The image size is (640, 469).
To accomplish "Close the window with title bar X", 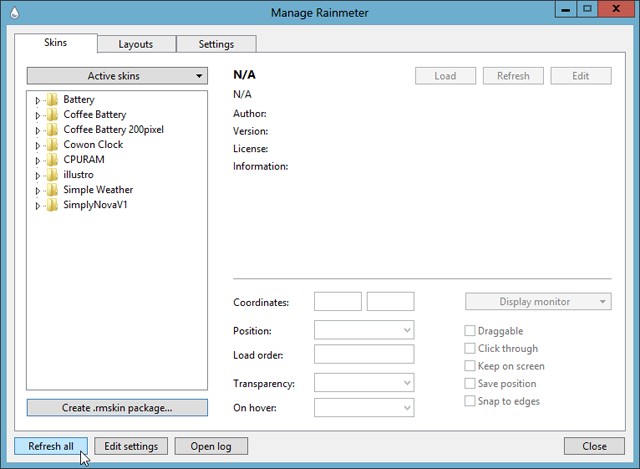I will point(616,9).
